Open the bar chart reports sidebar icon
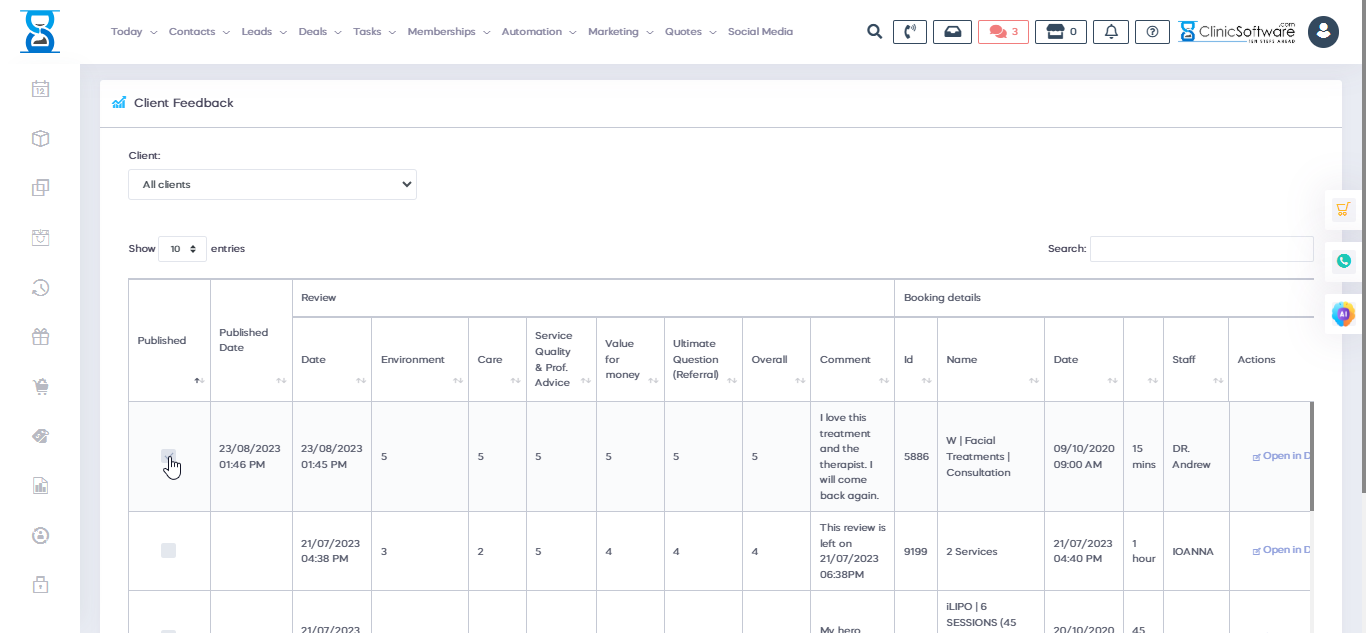The height and width of the screenshot is (633, 1366). [40, 486]
